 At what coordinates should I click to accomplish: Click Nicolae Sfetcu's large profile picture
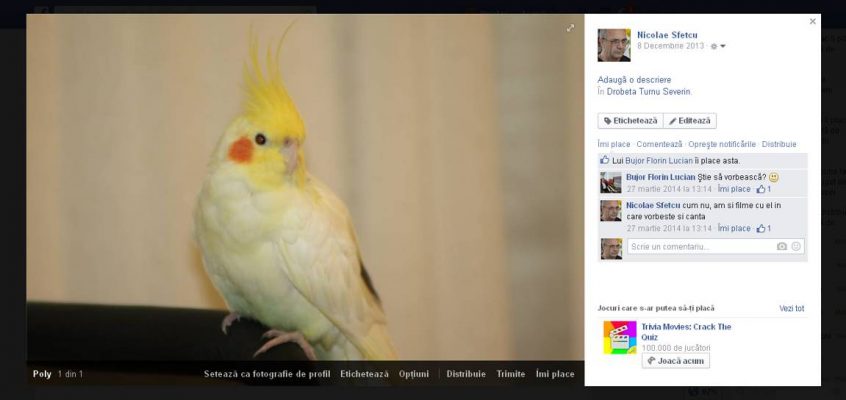[x=614, y=45]
